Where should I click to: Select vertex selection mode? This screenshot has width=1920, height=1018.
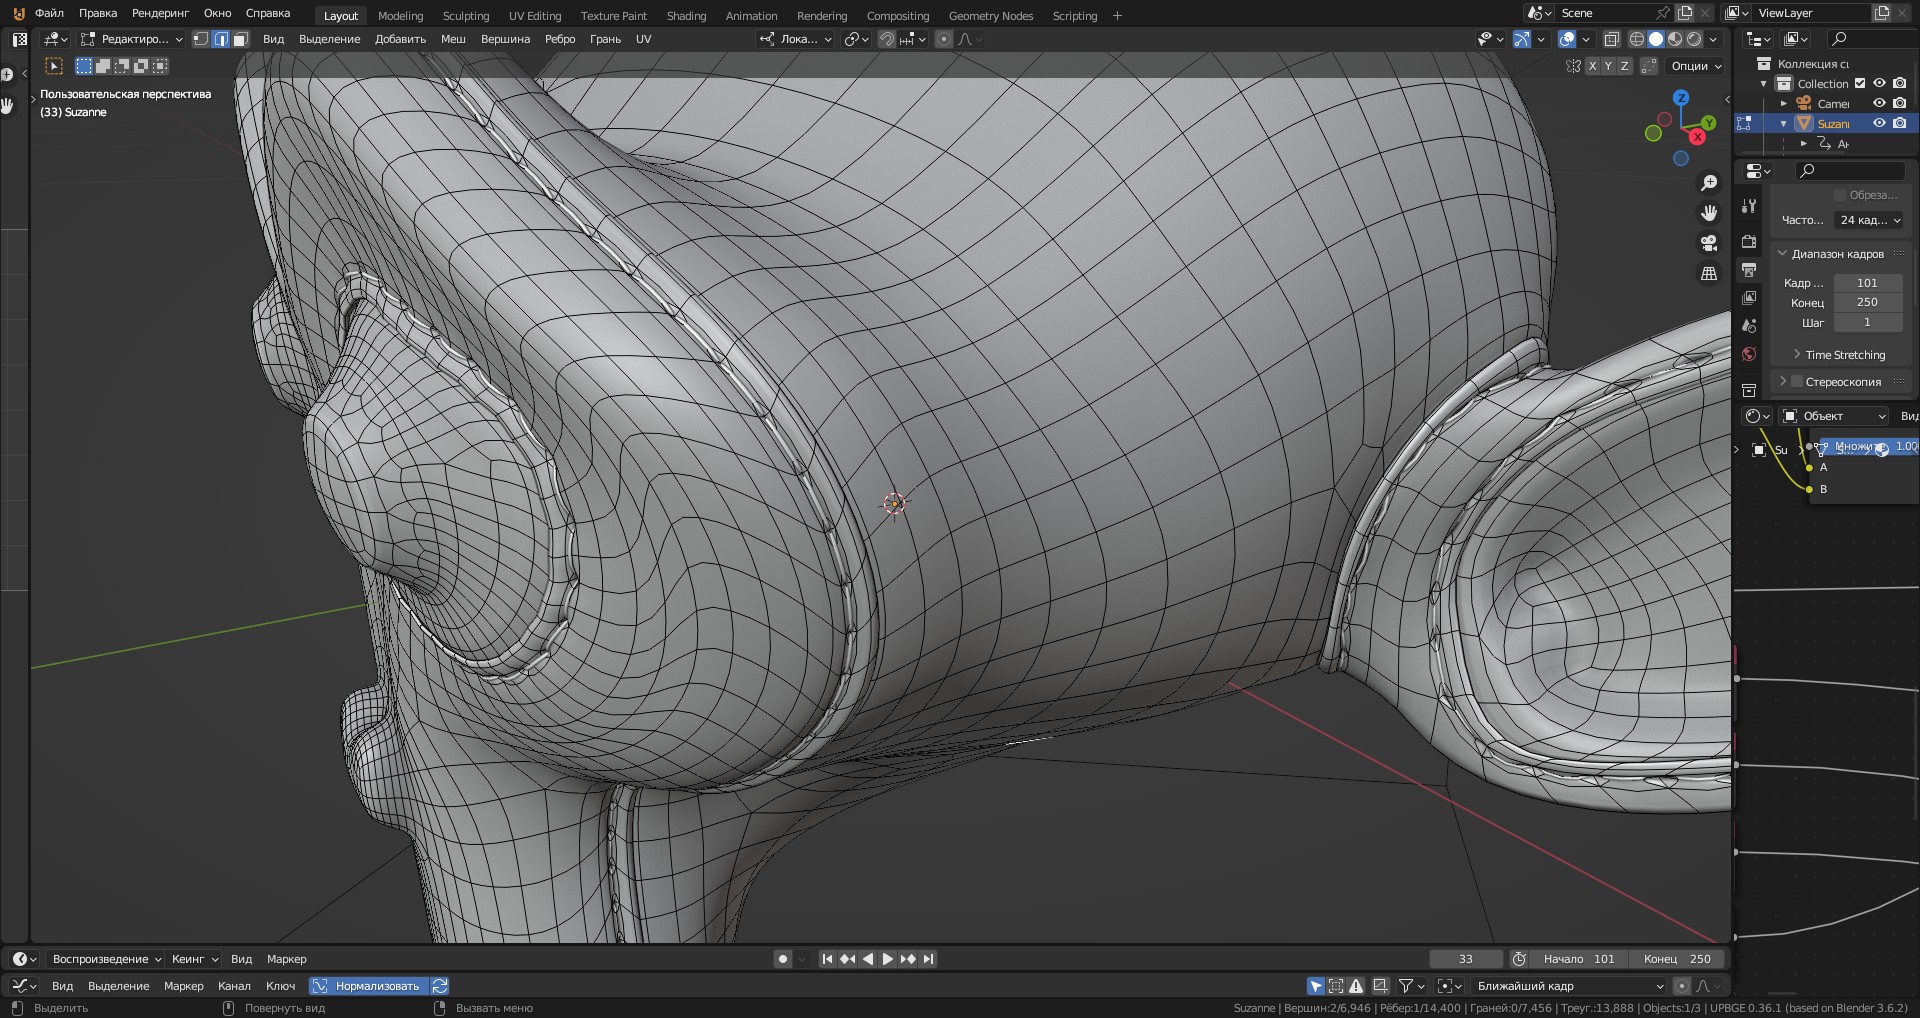201,39
